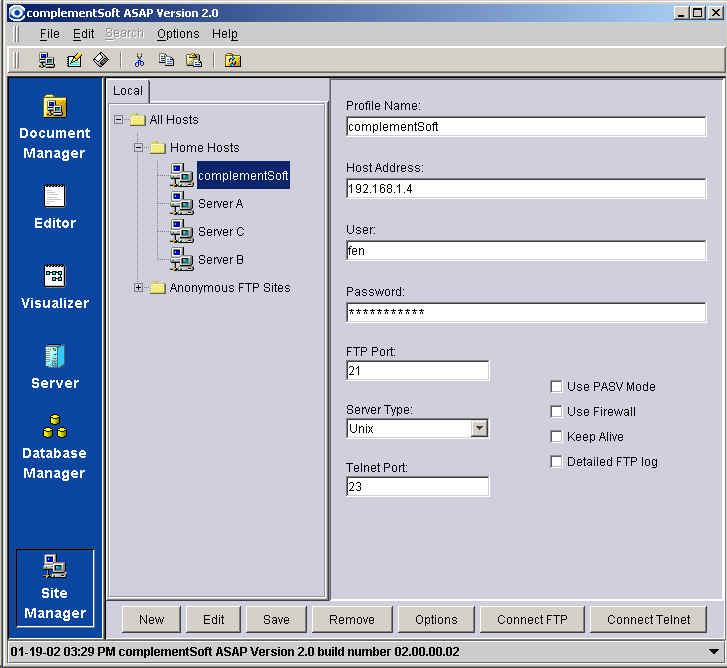Click the Host Address field

tap(526, 189)
